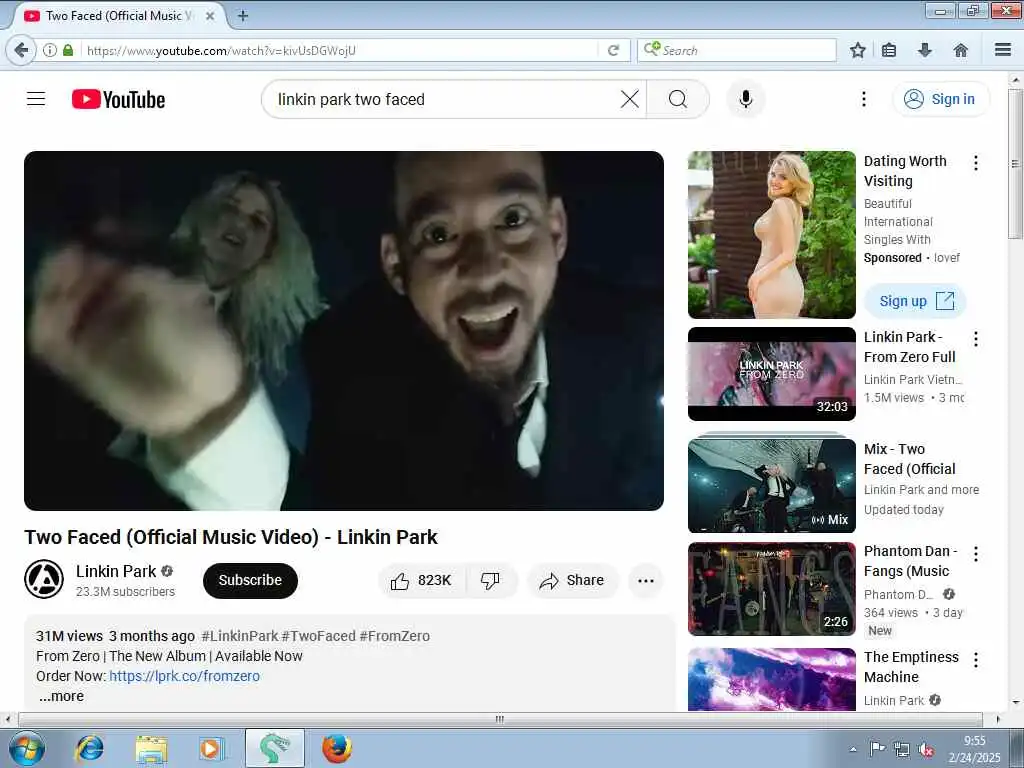Open 'Mix - Two Faced (Official' title
This screenshot has height=768, width=1024.
click(x=909, y=459)
